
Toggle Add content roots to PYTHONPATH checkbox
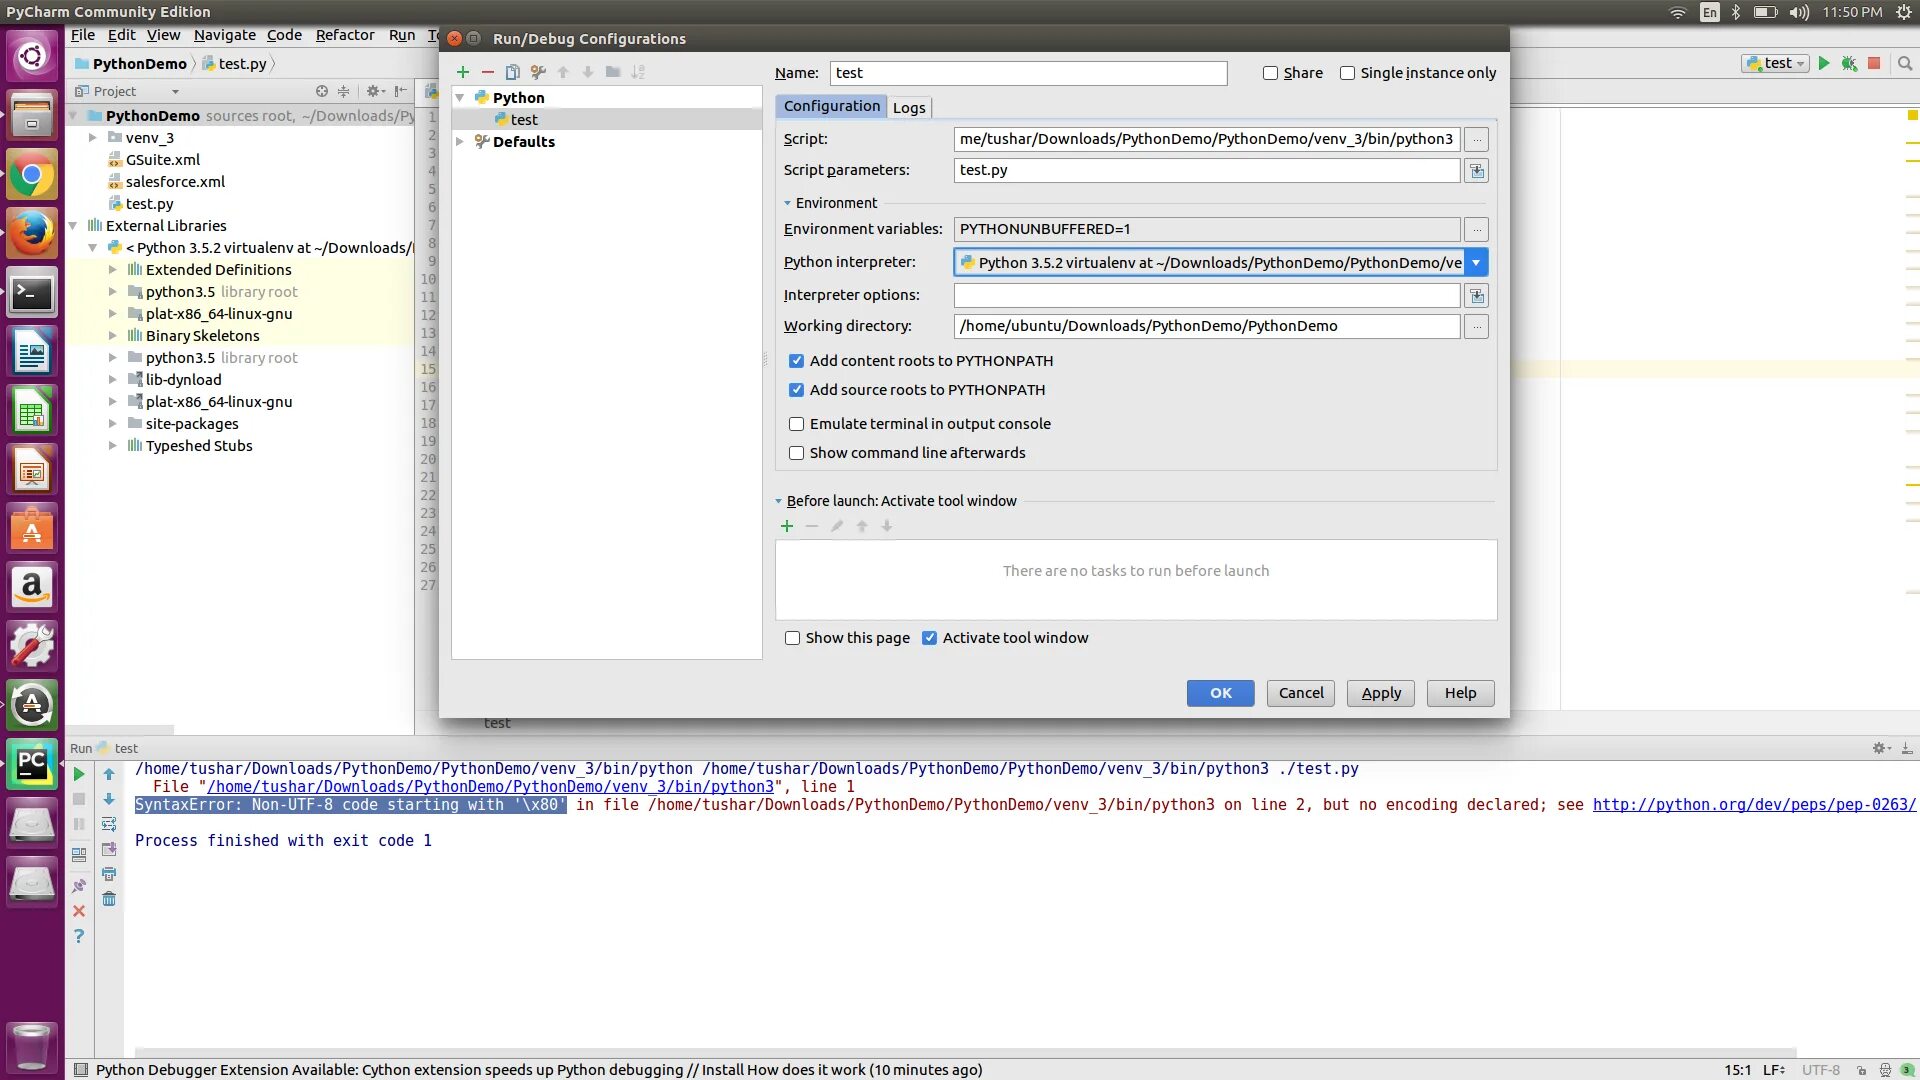[796, 360]
